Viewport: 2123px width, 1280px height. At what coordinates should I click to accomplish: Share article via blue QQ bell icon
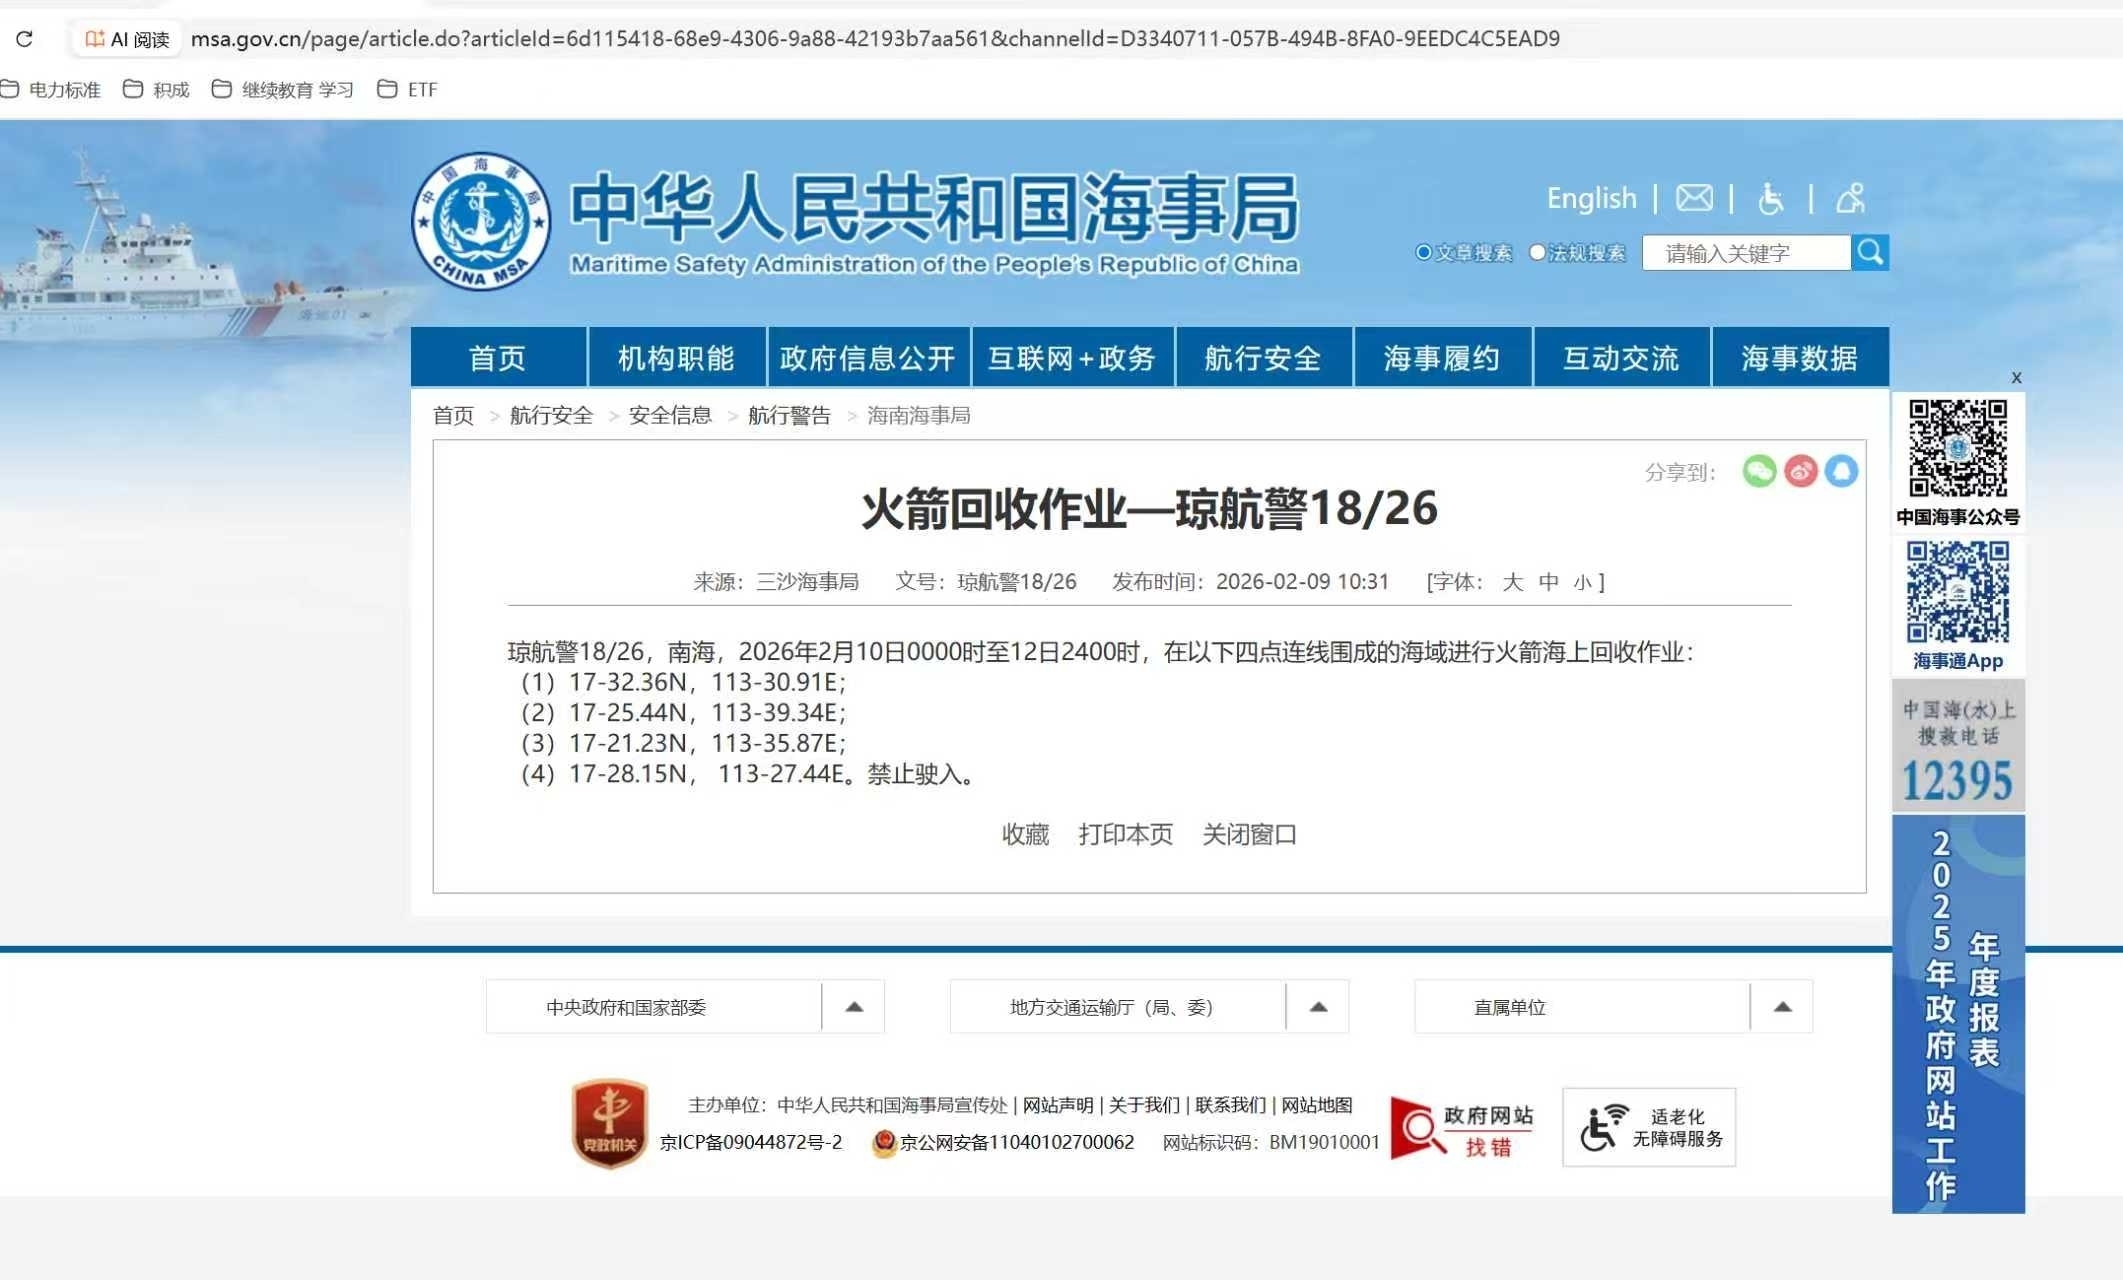[x=1841, y=471]
